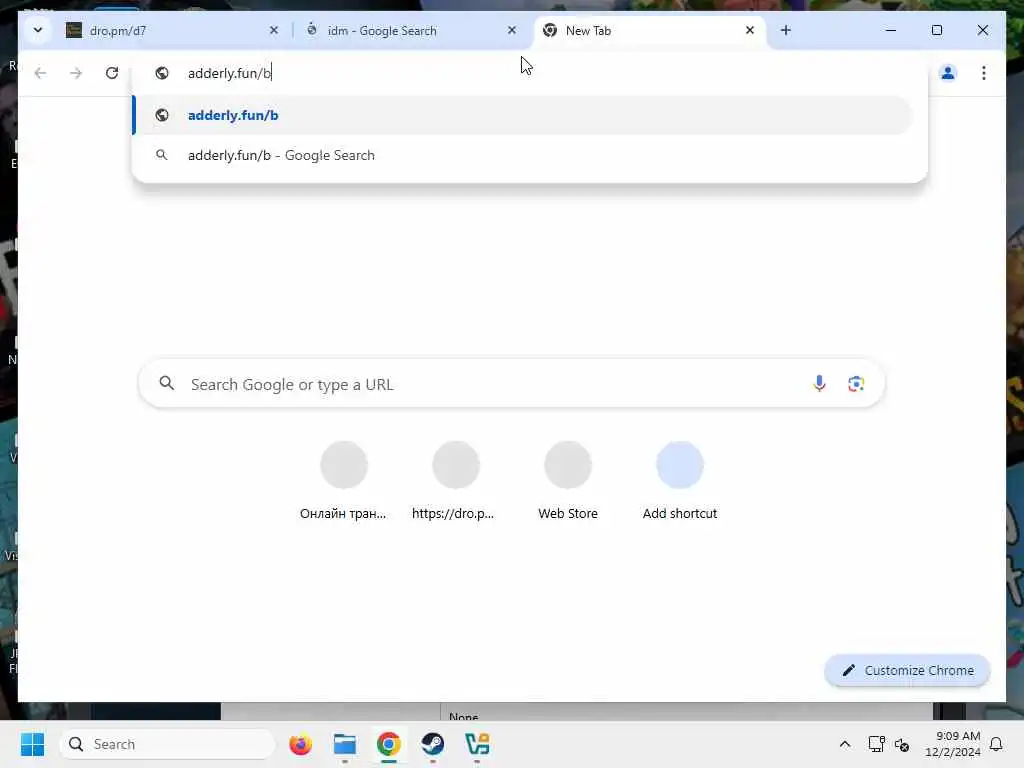Choose the adderly.fun/b URL suggestion
1024x768 pixels.
(x=522, y=115)
